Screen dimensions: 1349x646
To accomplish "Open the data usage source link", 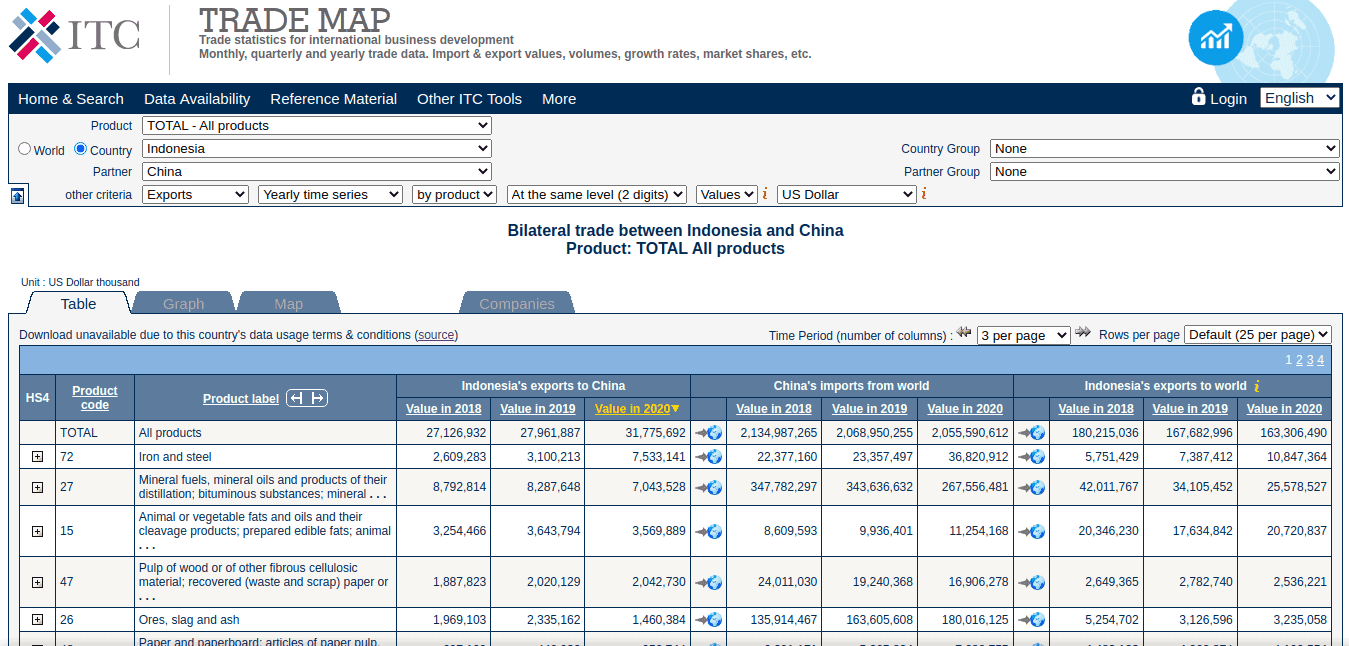I will click(x=436, y=334).
